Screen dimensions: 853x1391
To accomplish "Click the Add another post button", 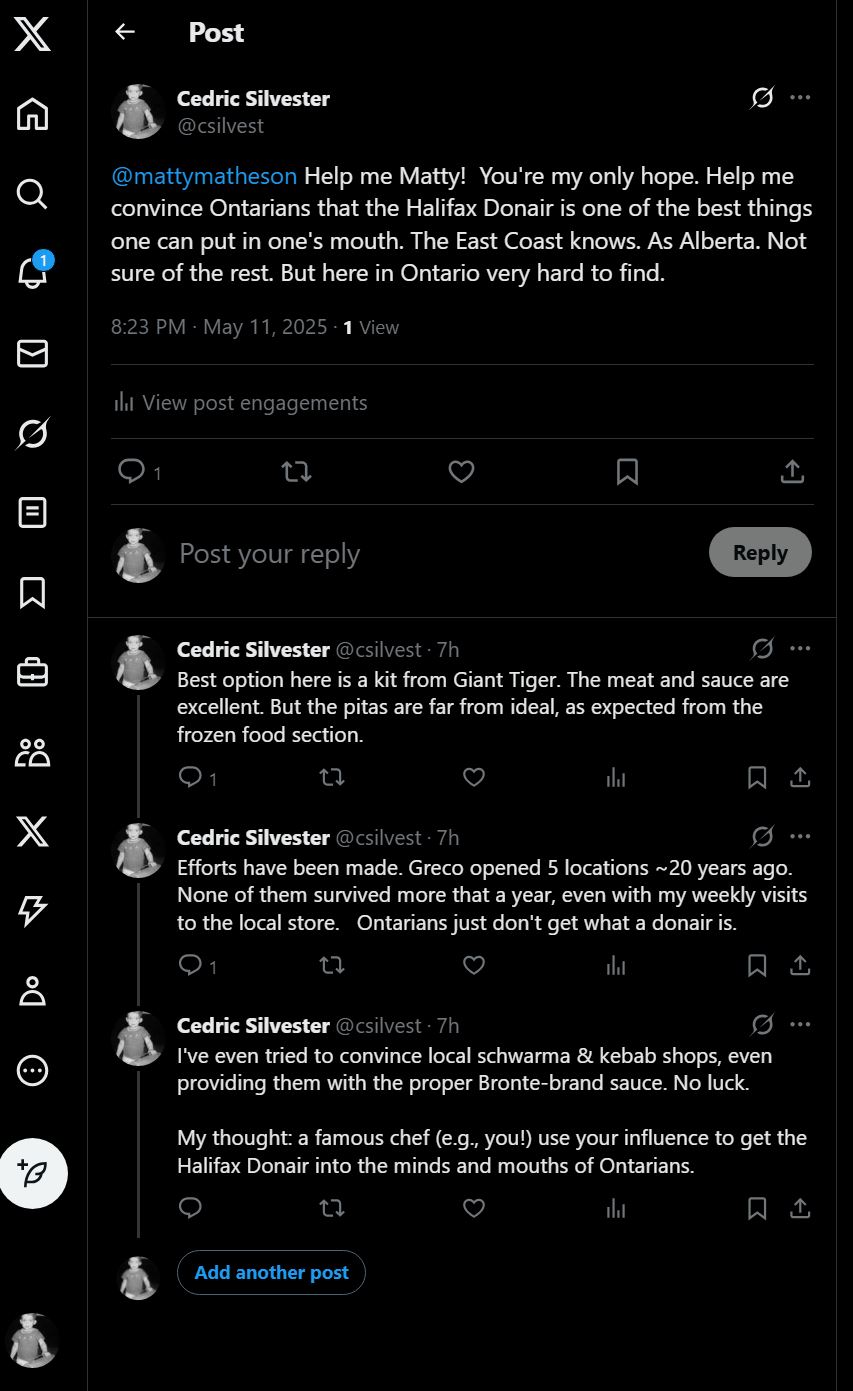I will tap(271, 1273).
